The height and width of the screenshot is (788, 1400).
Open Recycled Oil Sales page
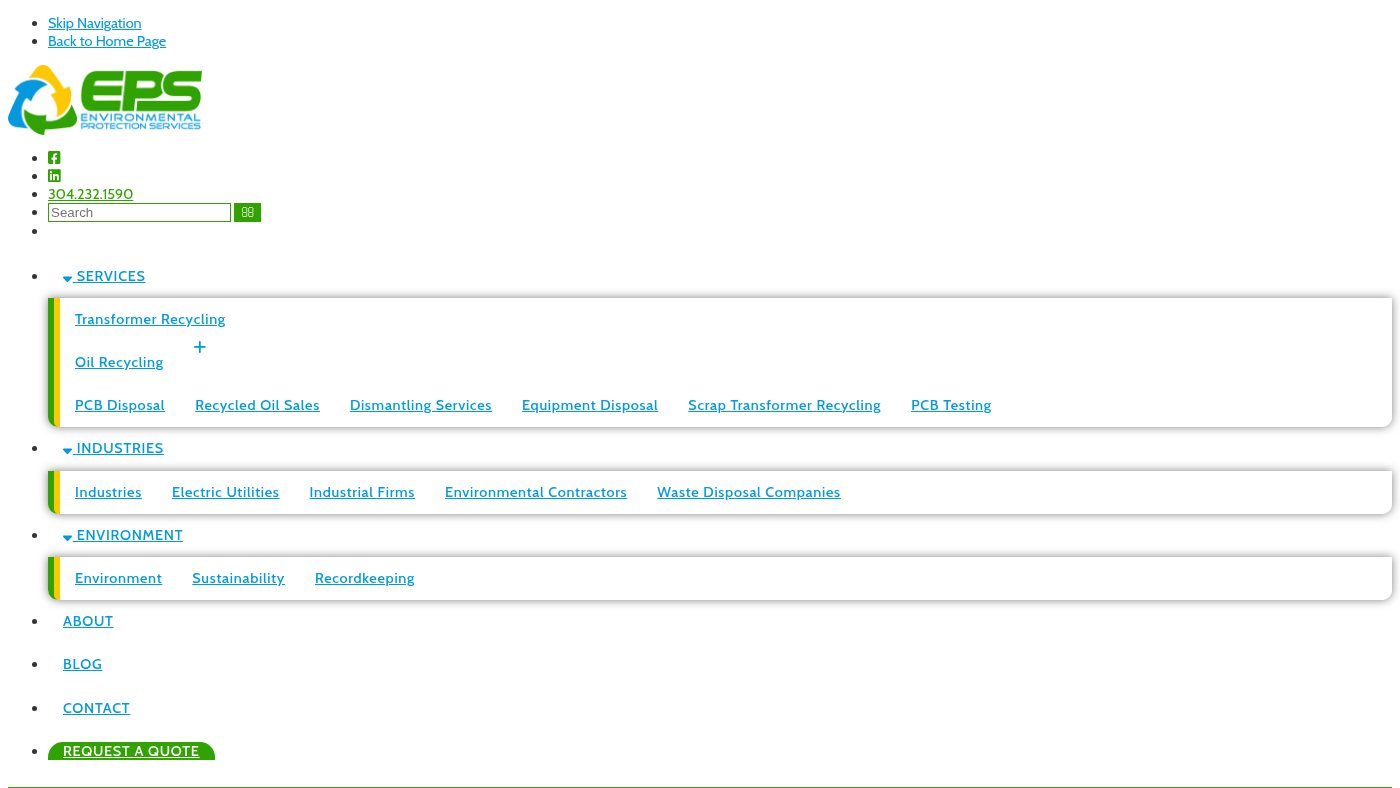257,406
